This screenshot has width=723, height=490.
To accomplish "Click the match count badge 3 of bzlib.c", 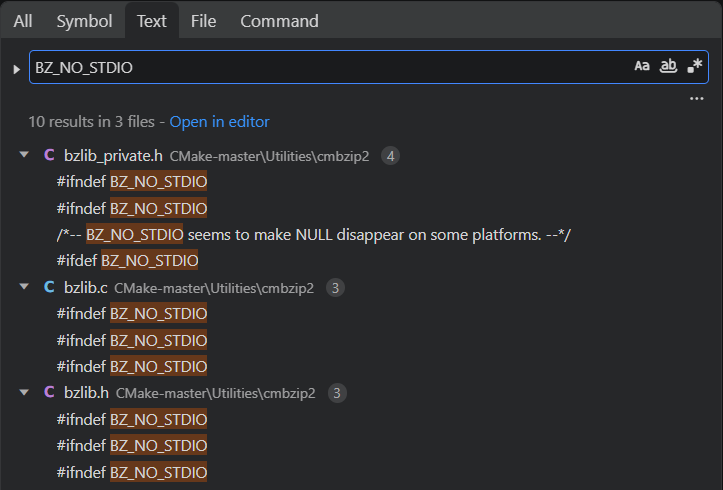I will coord(335,288).
